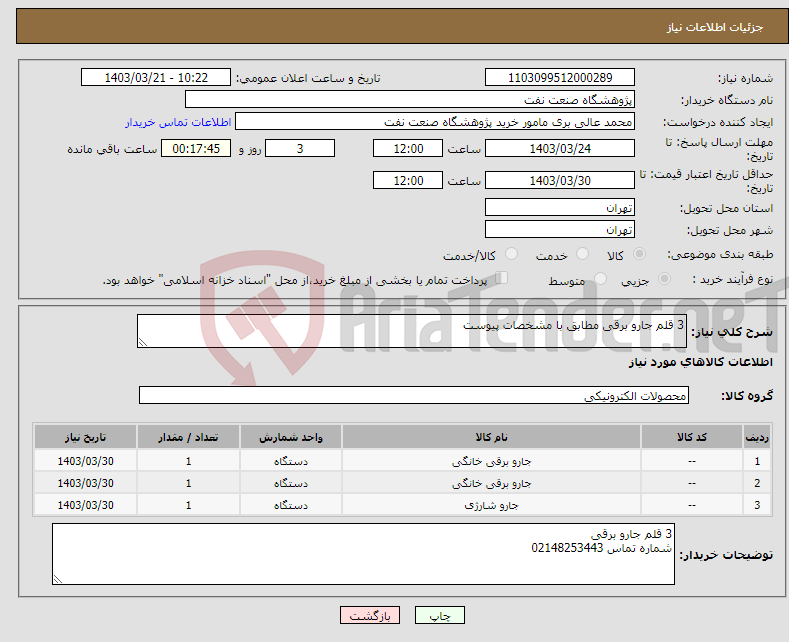Select the کالا radio button

pyautogui.click(x=639, y=254)
